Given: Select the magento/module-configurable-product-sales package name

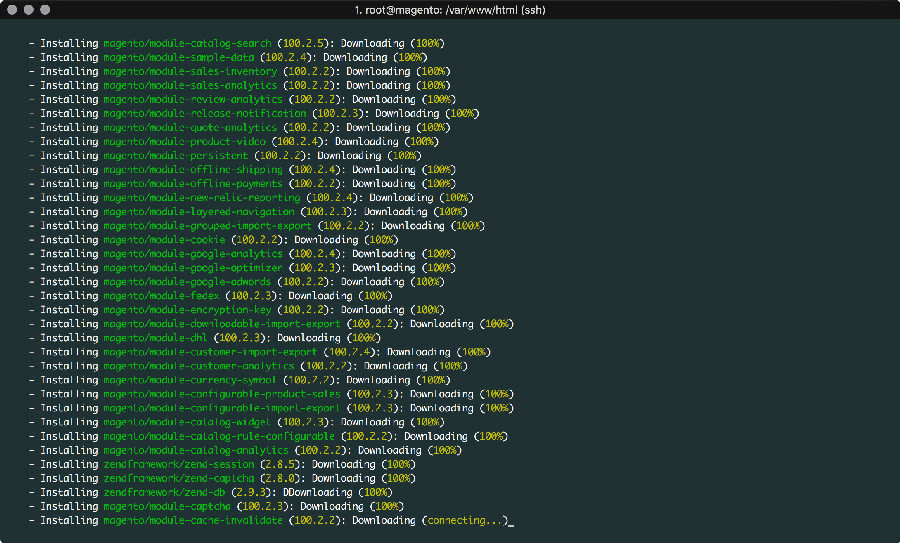Looking at the screenshot, I should point(222,394).
